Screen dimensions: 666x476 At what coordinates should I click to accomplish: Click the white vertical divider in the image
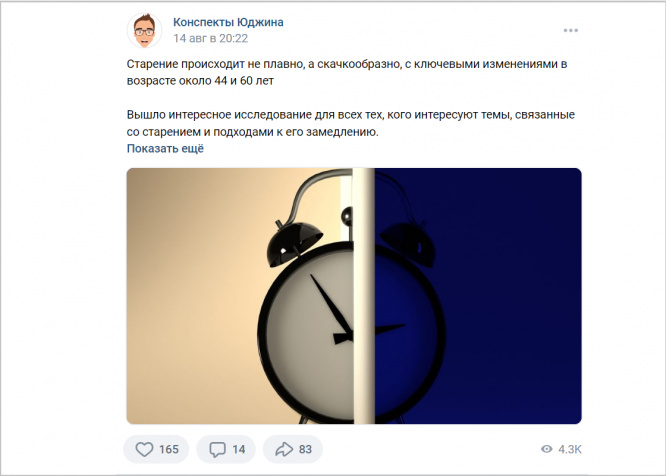pyautogui.click(x=364, y=296)
